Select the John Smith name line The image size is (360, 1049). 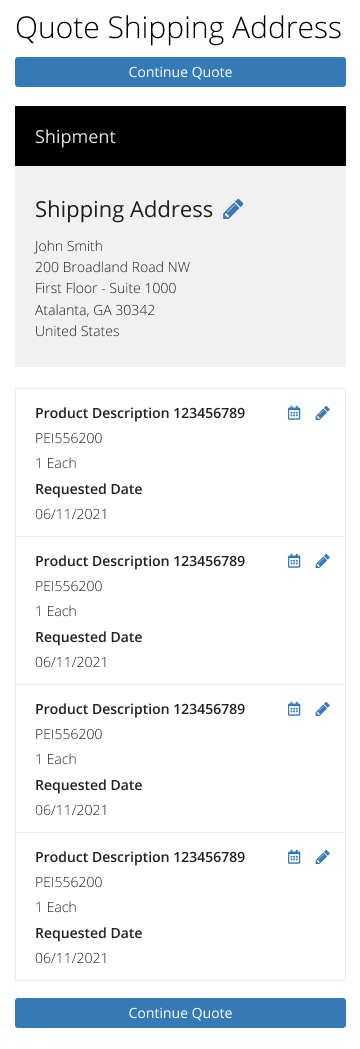coord(69,246)
